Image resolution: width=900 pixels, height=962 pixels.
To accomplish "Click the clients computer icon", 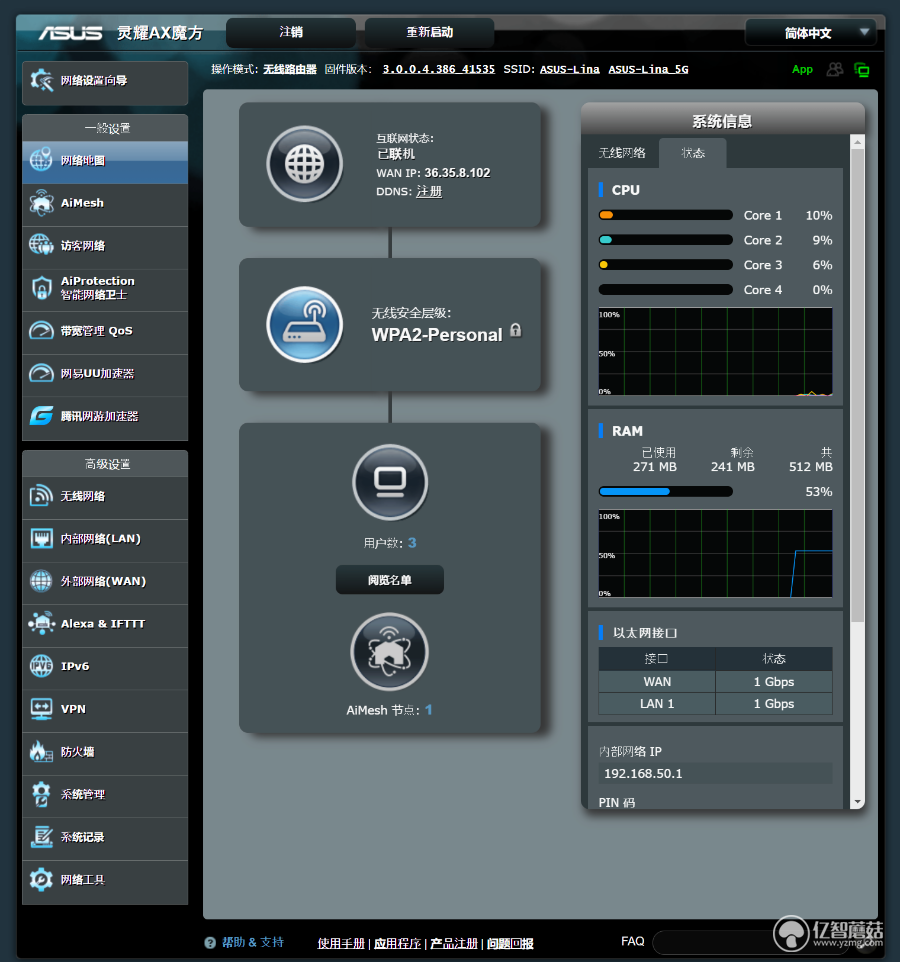I will pos(390,482).
